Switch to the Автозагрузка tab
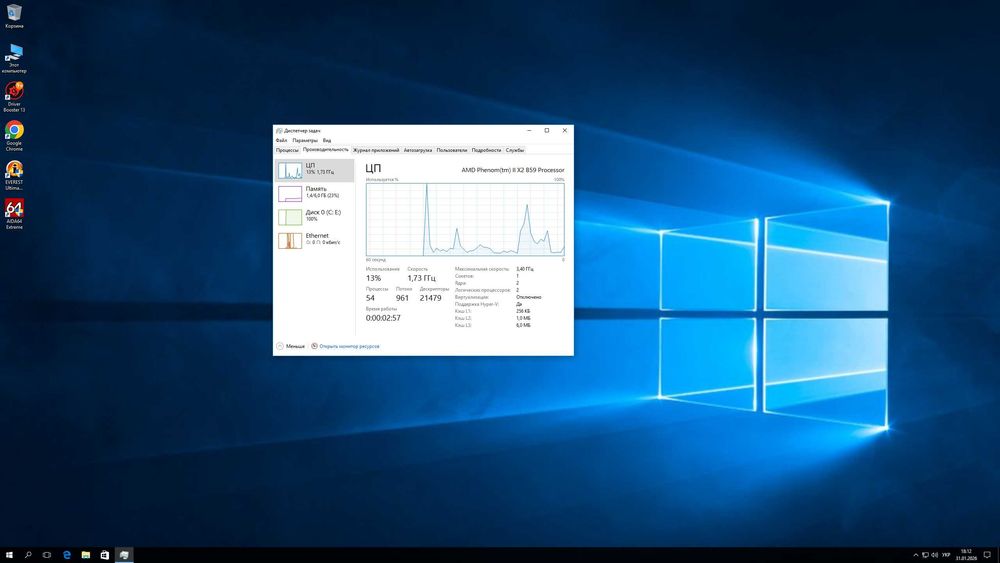Screen dimensions: 1000x563 [x=418, y=150]
